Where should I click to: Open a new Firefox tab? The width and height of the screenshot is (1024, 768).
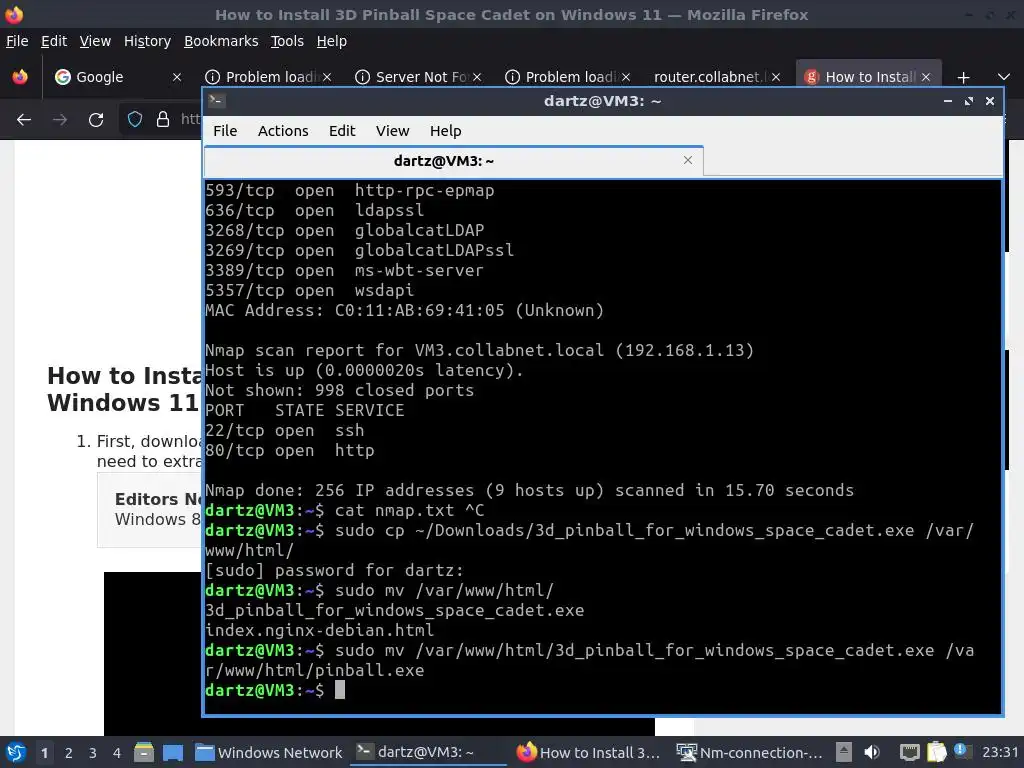coord(963,78)
